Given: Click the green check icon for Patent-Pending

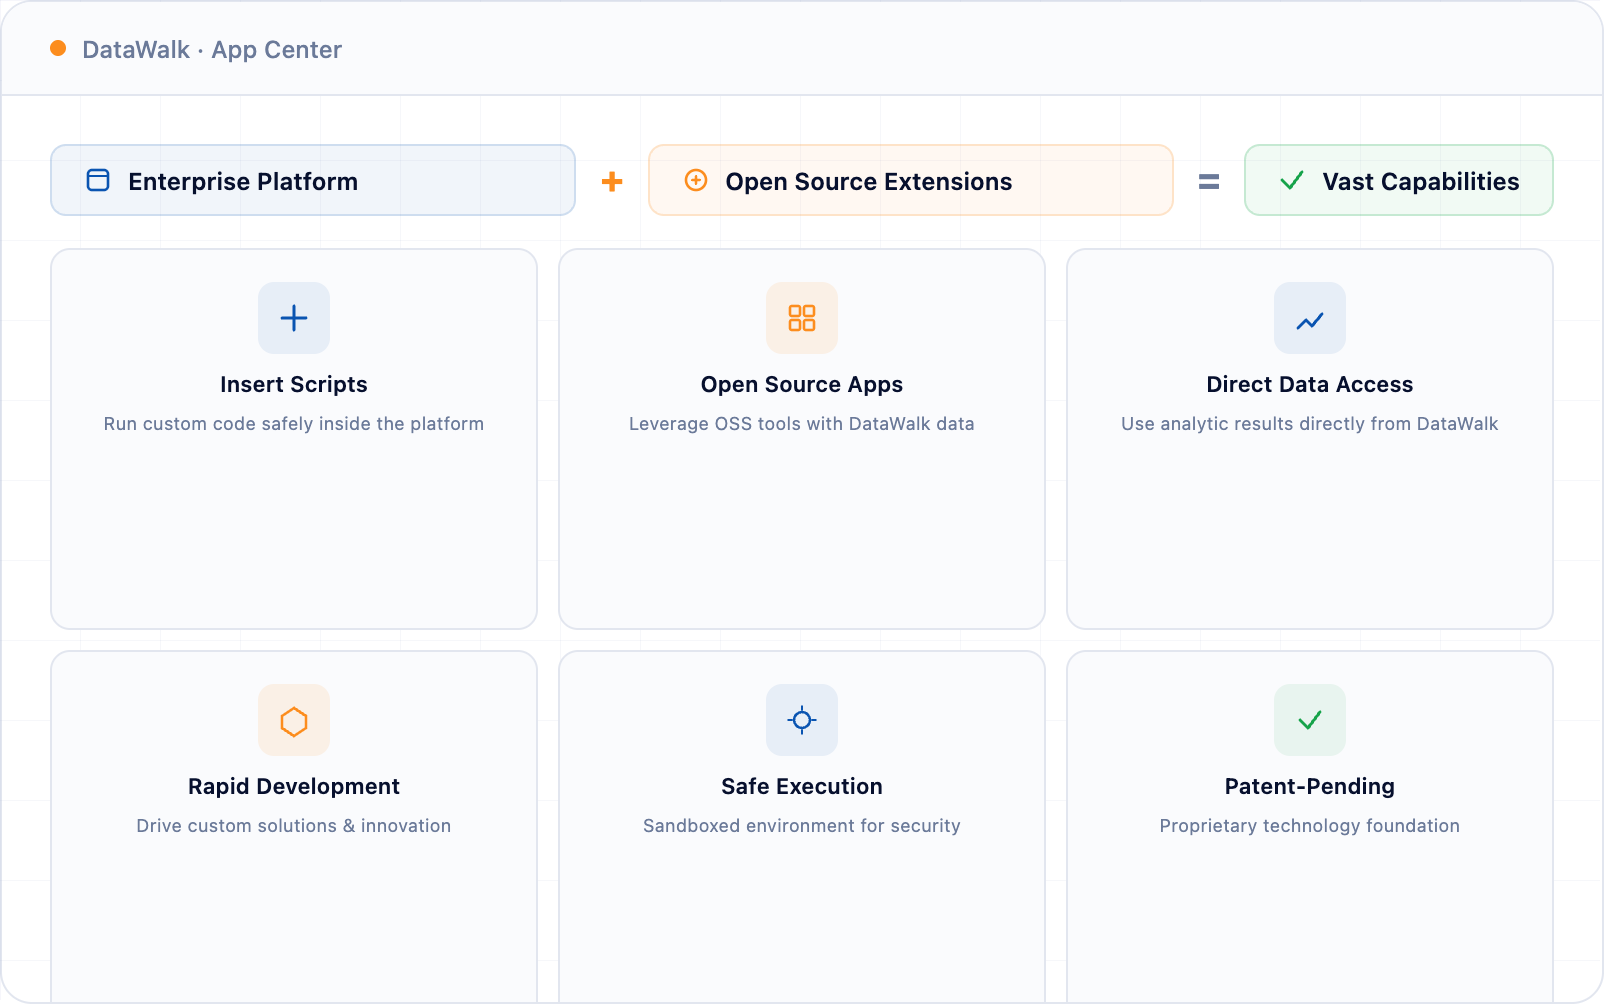Looking at the screenshot, I should (1310, 720).
